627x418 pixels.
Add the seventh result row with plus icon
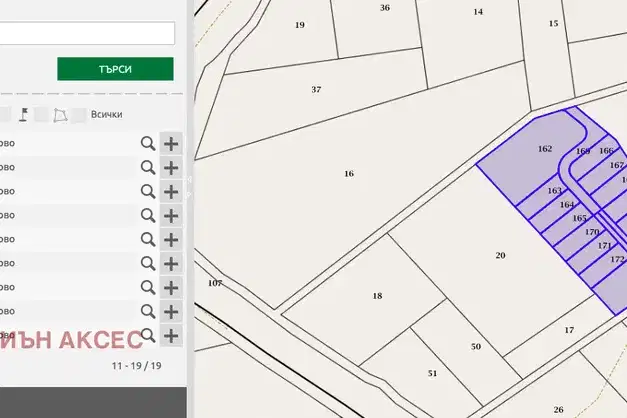(x=171, y=288)
